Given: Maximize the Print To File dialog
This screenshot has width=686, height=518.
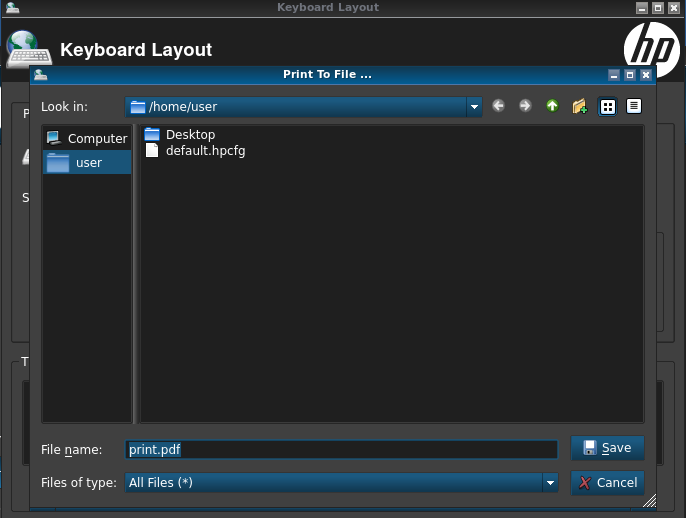Looking at the screenshot, I should (630, 75).
